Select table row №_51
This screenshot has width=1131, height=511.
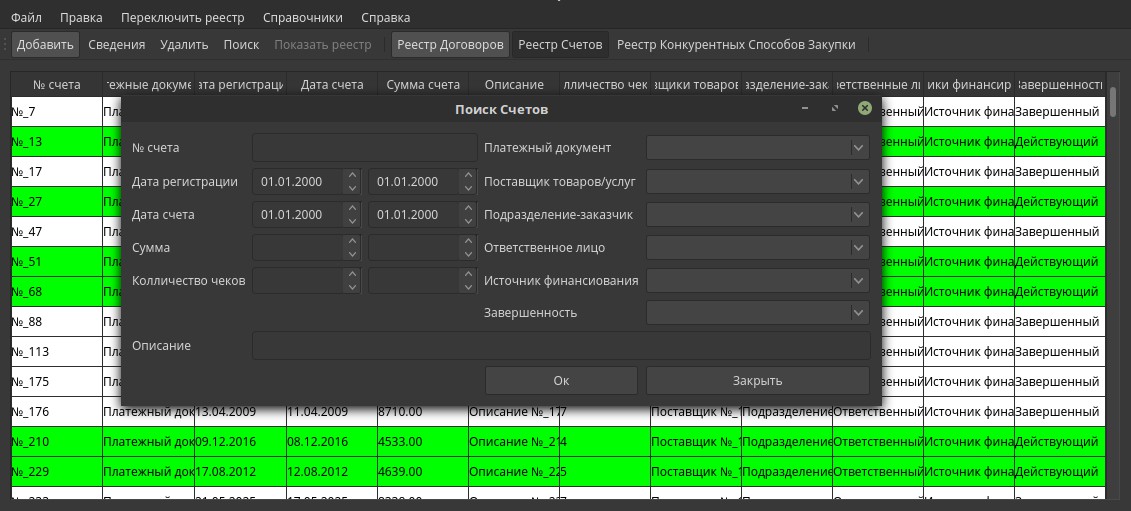click(x=57, y=262)
